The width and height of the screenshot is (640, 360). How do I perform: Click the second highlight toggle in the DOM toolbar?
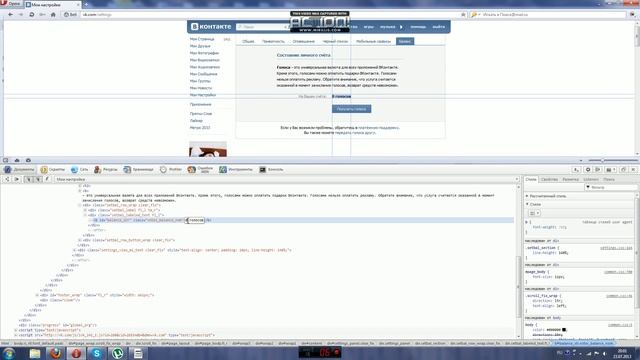[x=38, y=179]
